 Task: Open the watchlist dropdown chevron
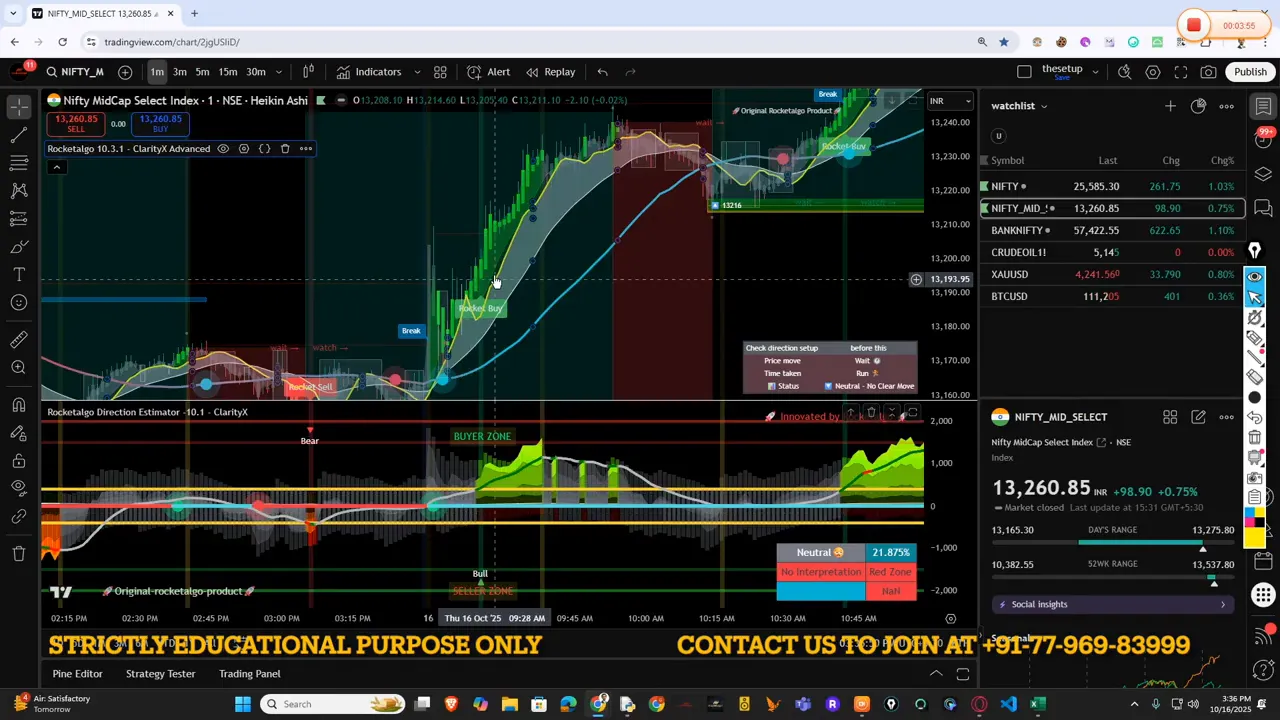click(x=1043, y=105)
